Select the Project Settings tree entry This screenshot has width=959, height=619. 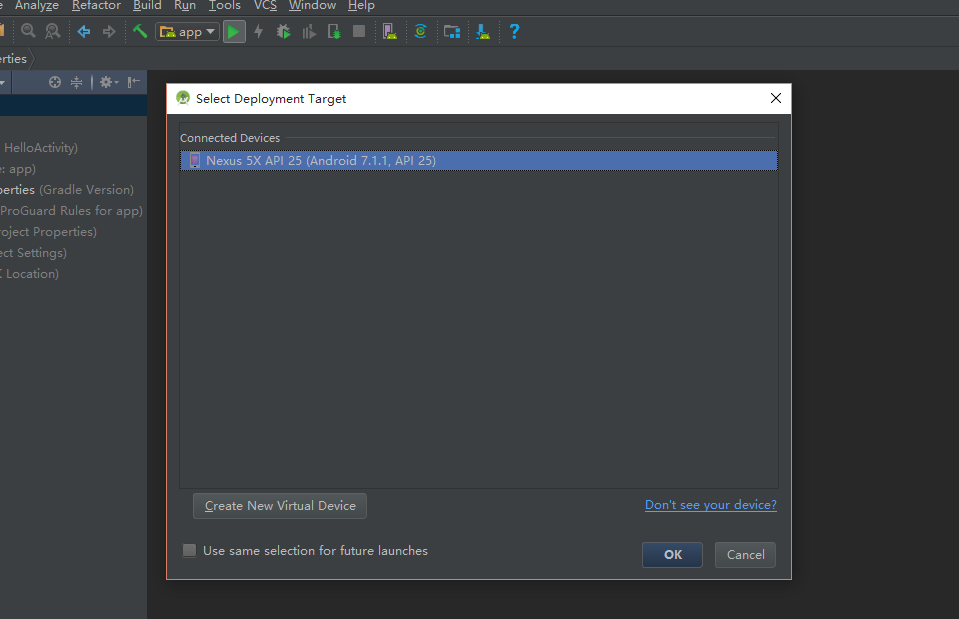click(33, 253)
